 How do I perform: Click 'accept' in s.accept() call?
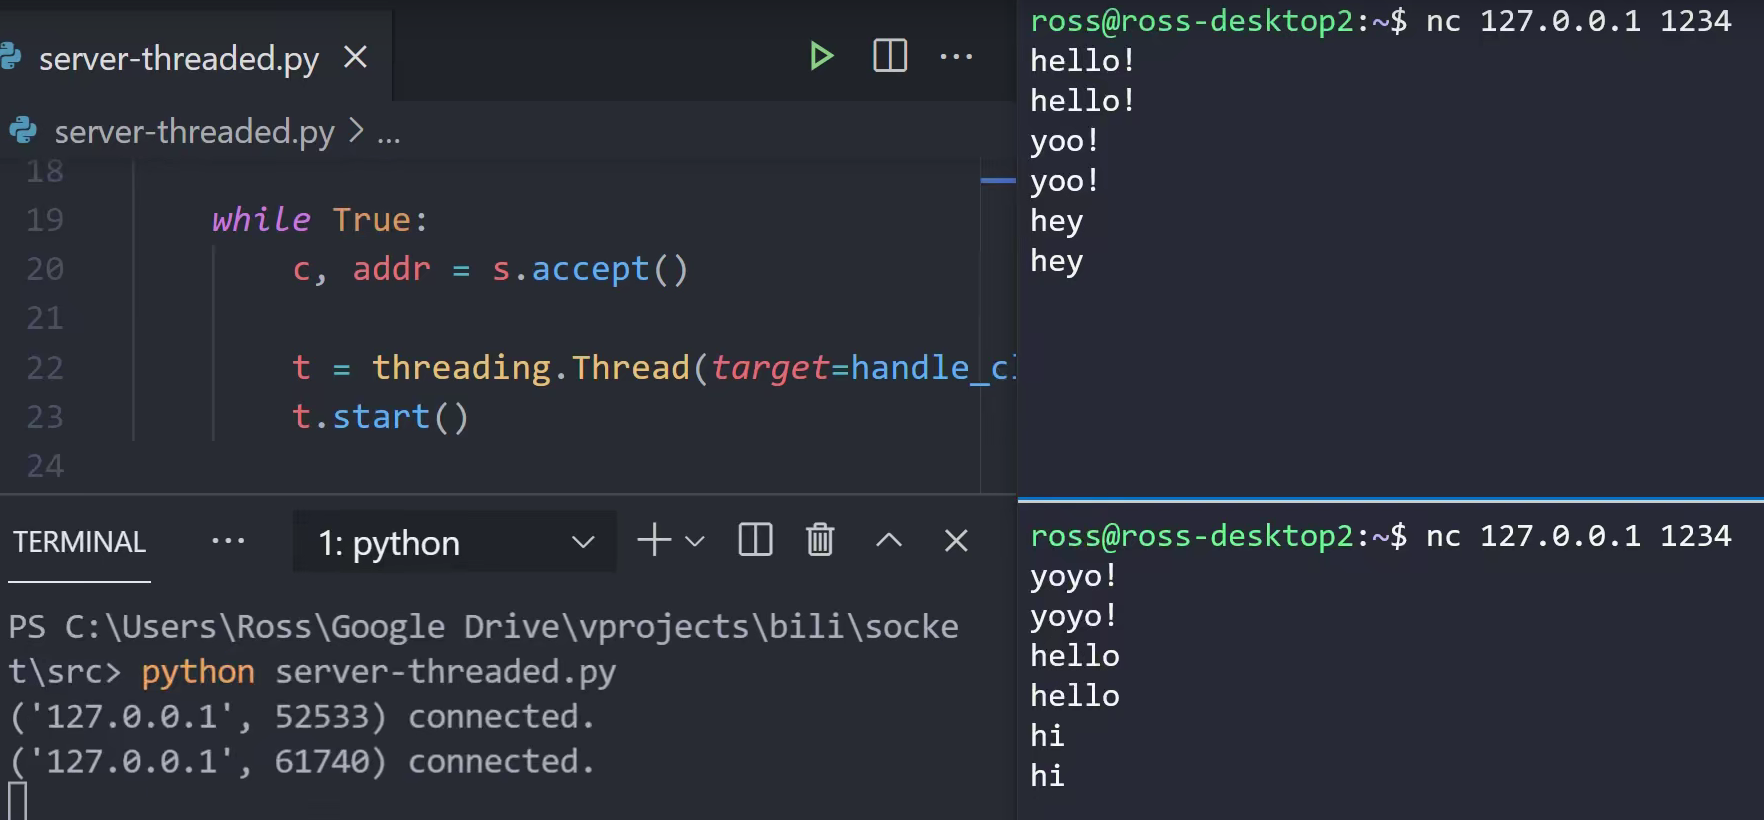coord(590,269)
